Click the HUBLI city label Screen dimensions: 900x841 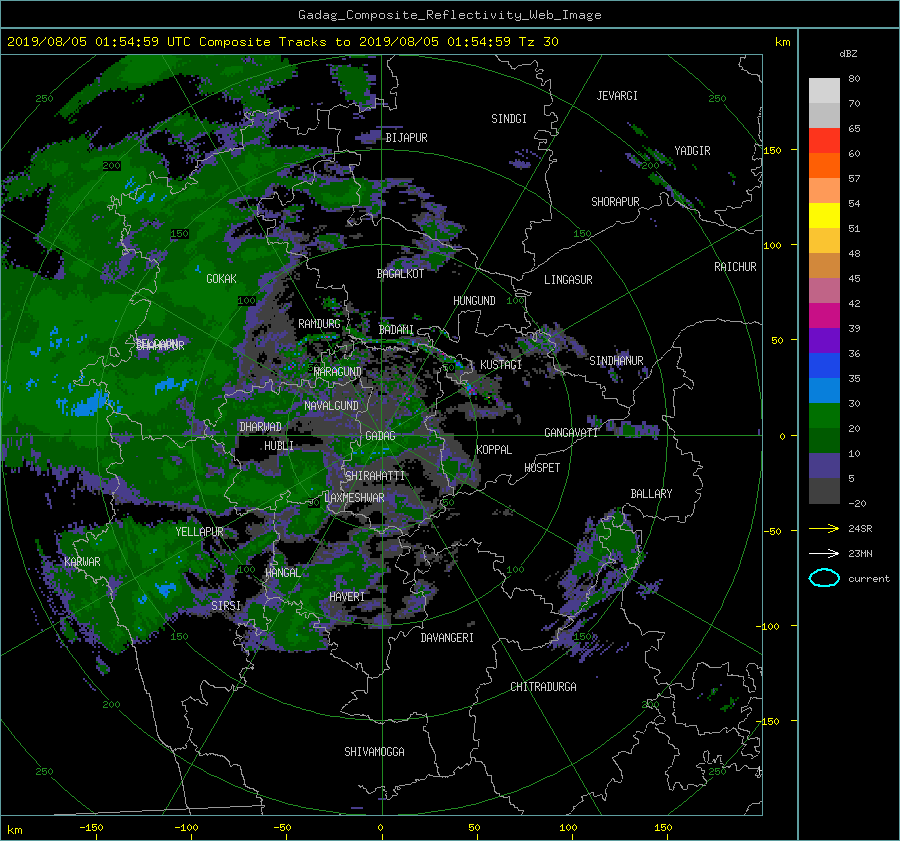point(279,446)
